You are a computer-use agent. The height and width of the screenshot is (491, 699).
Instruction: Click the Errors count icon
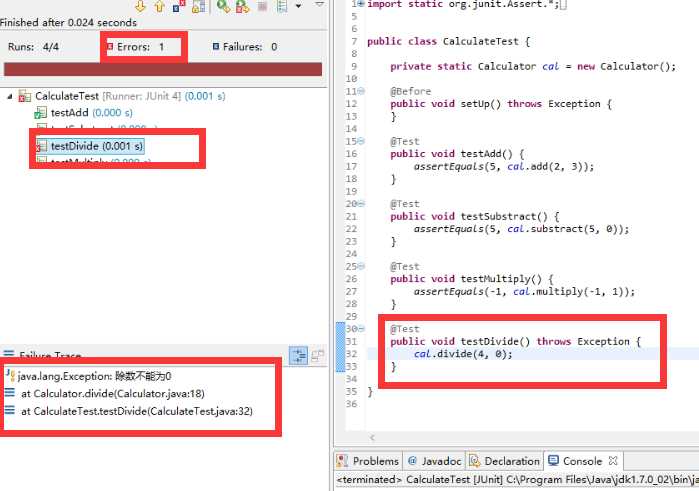110,46
